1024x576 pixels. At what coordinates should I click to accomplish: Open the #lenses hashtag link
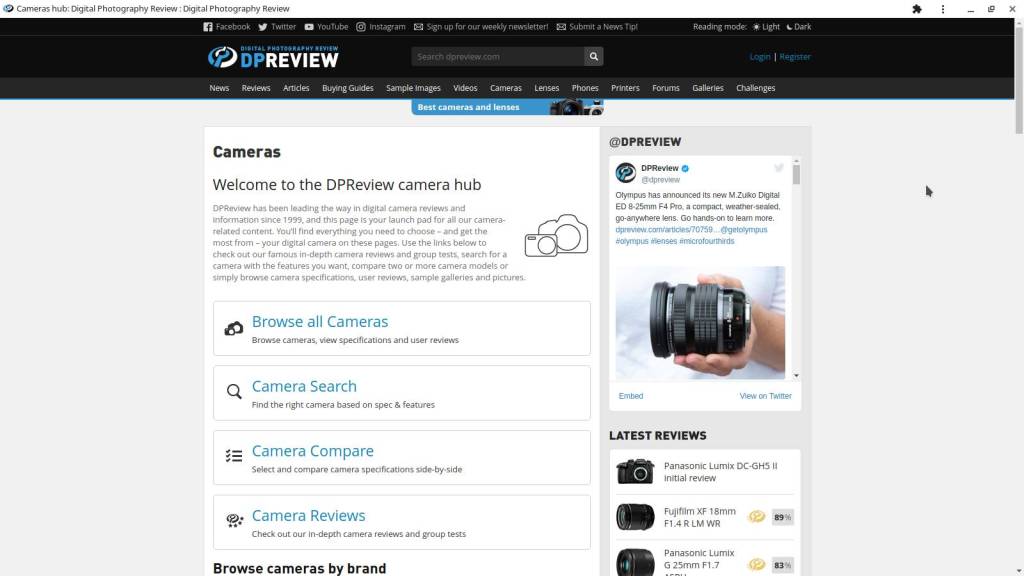click(664, 241)
